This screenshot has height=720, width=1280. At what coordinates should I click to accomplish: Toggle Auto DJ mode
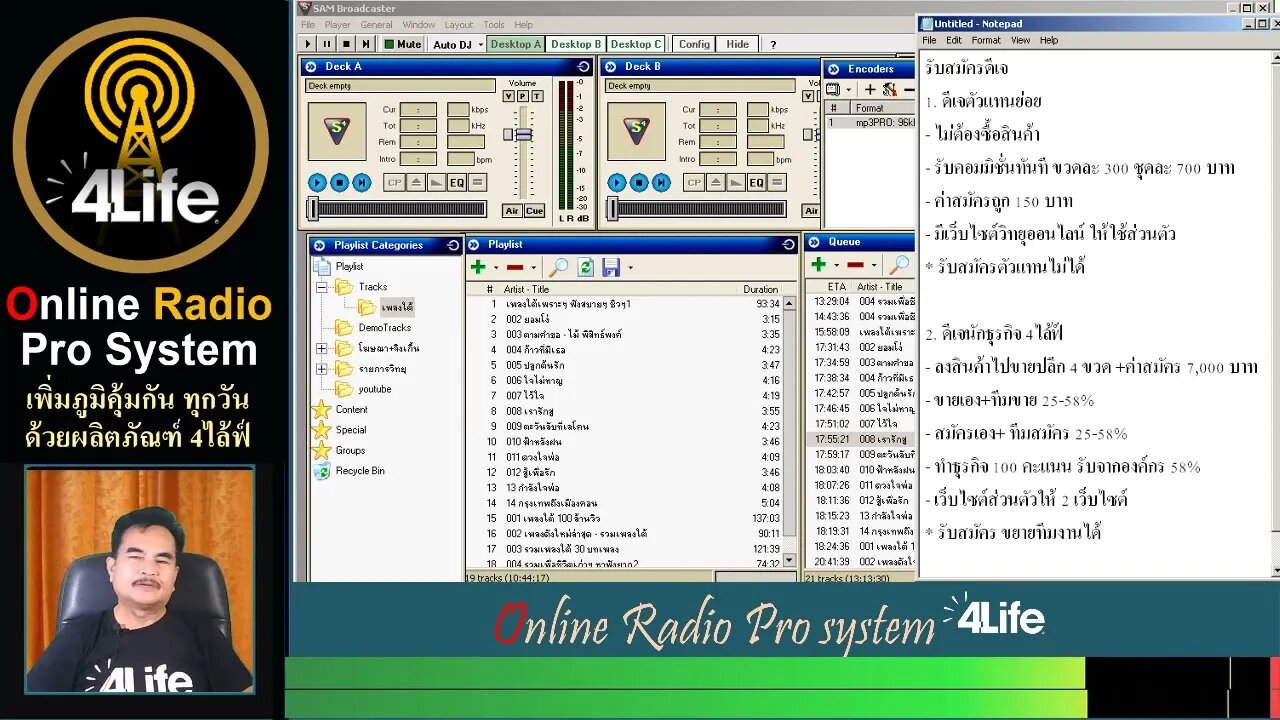pyautogui.click(x=452, y=44)
